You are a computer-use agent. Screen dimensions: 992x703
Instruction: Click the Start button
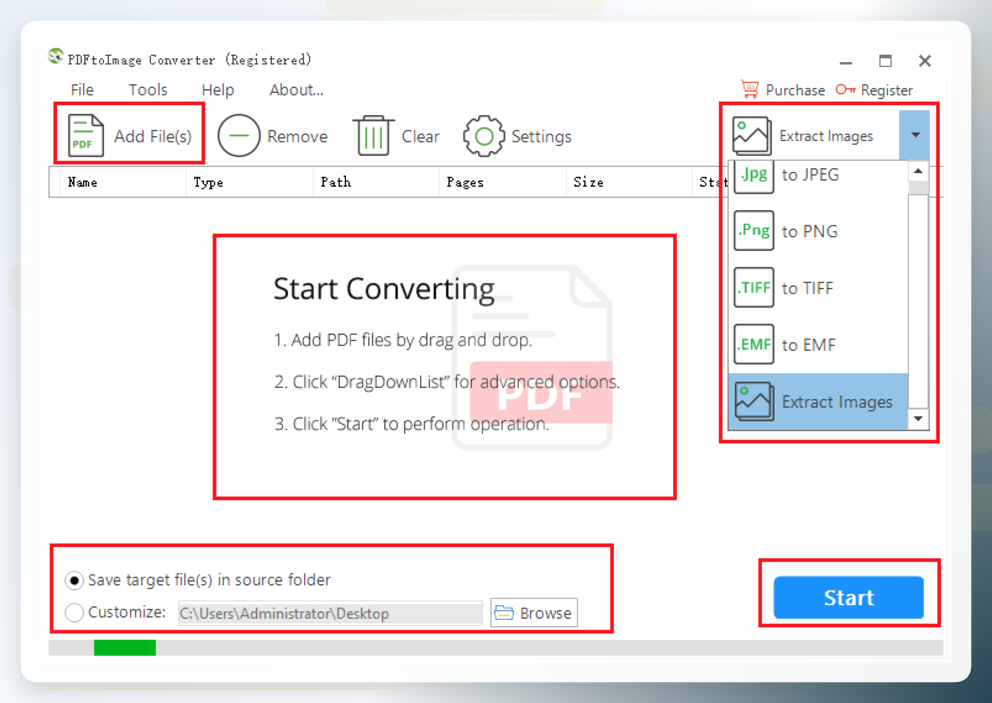[x=848, y=597]
